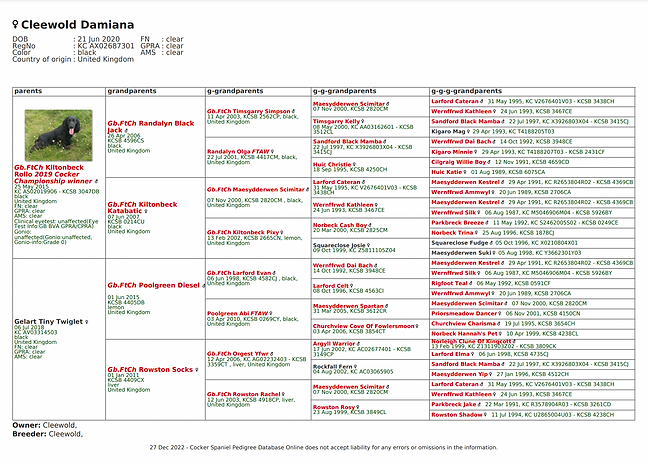
Task: Select Maesydderwen Suki entry
Action: 461,253
